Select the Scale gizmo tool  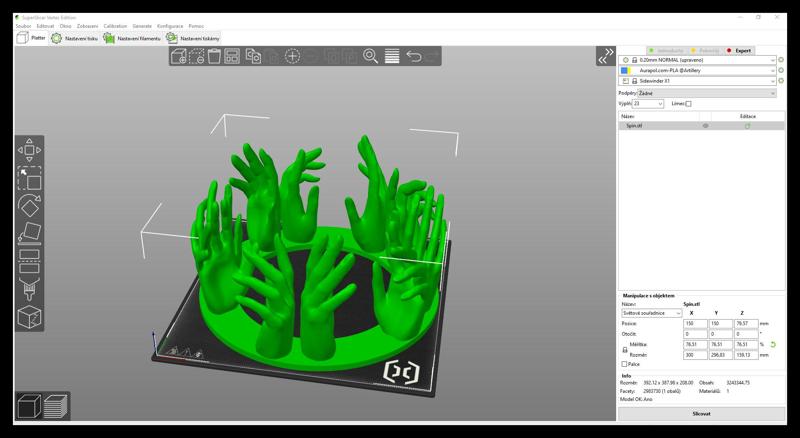29,178
